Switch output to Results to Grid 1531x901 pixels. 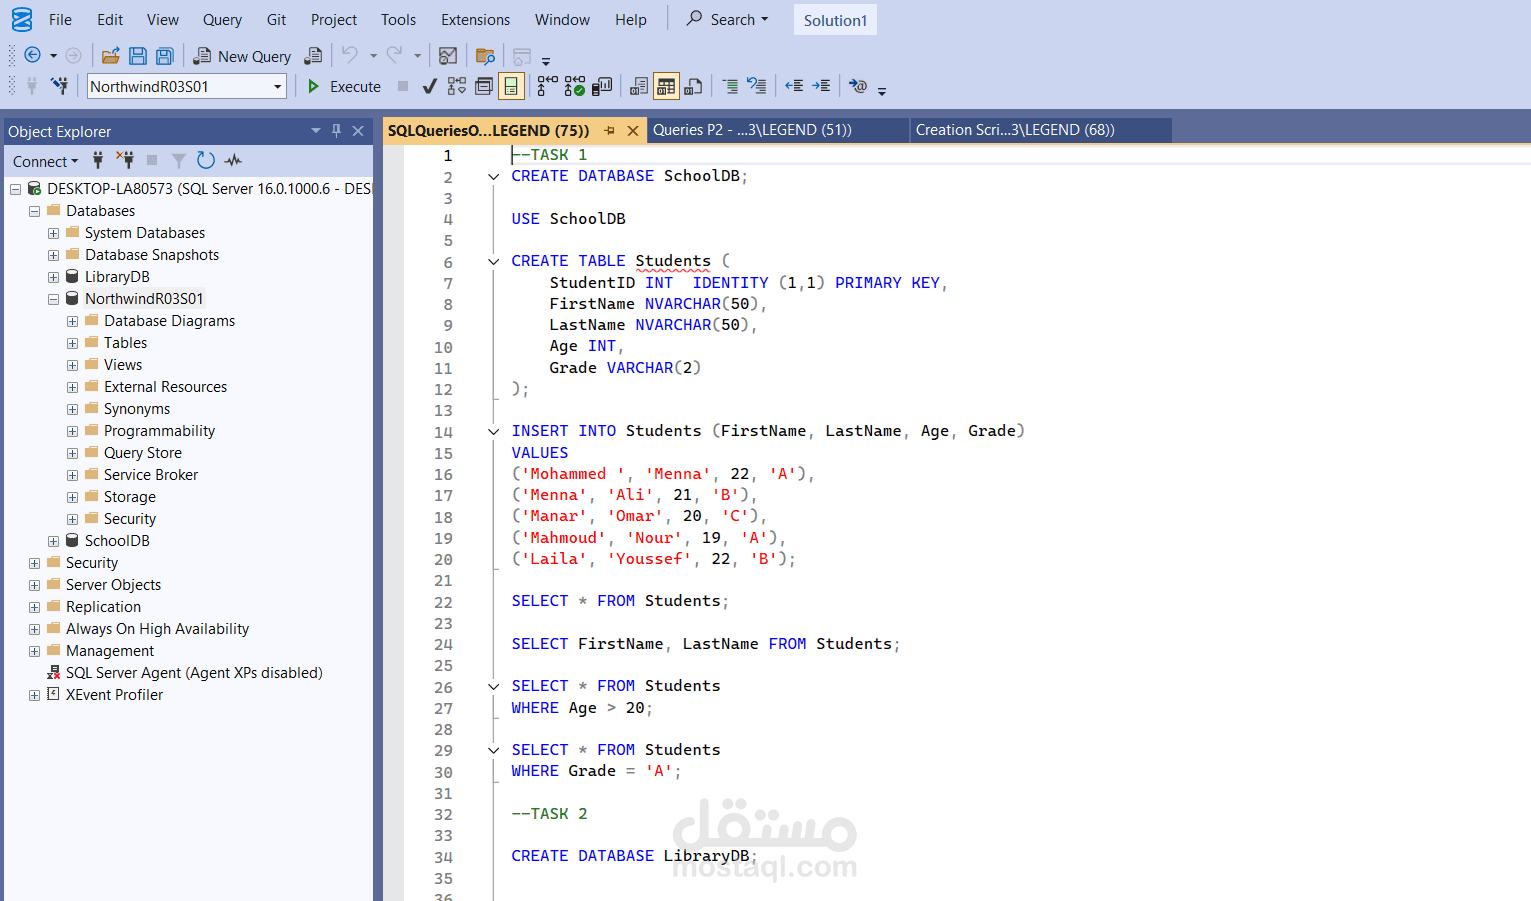666,86
